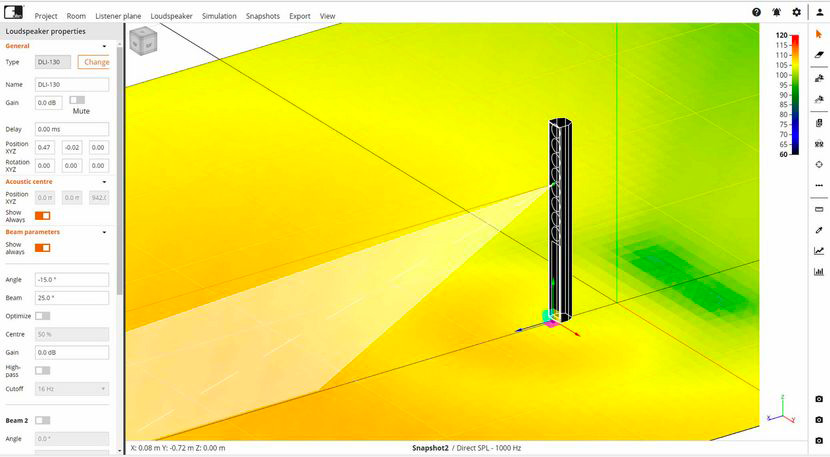
Task: Click the copy documents icon in the right toolbar
Action: (819, 123)
